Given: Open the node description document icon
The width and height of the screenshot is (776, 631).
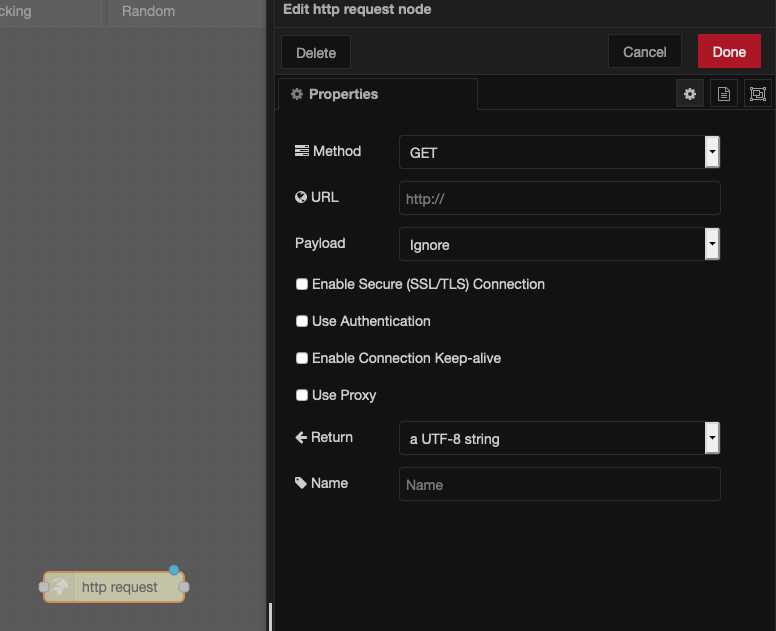Looking at the screenshot, I should tap(724, 94).
